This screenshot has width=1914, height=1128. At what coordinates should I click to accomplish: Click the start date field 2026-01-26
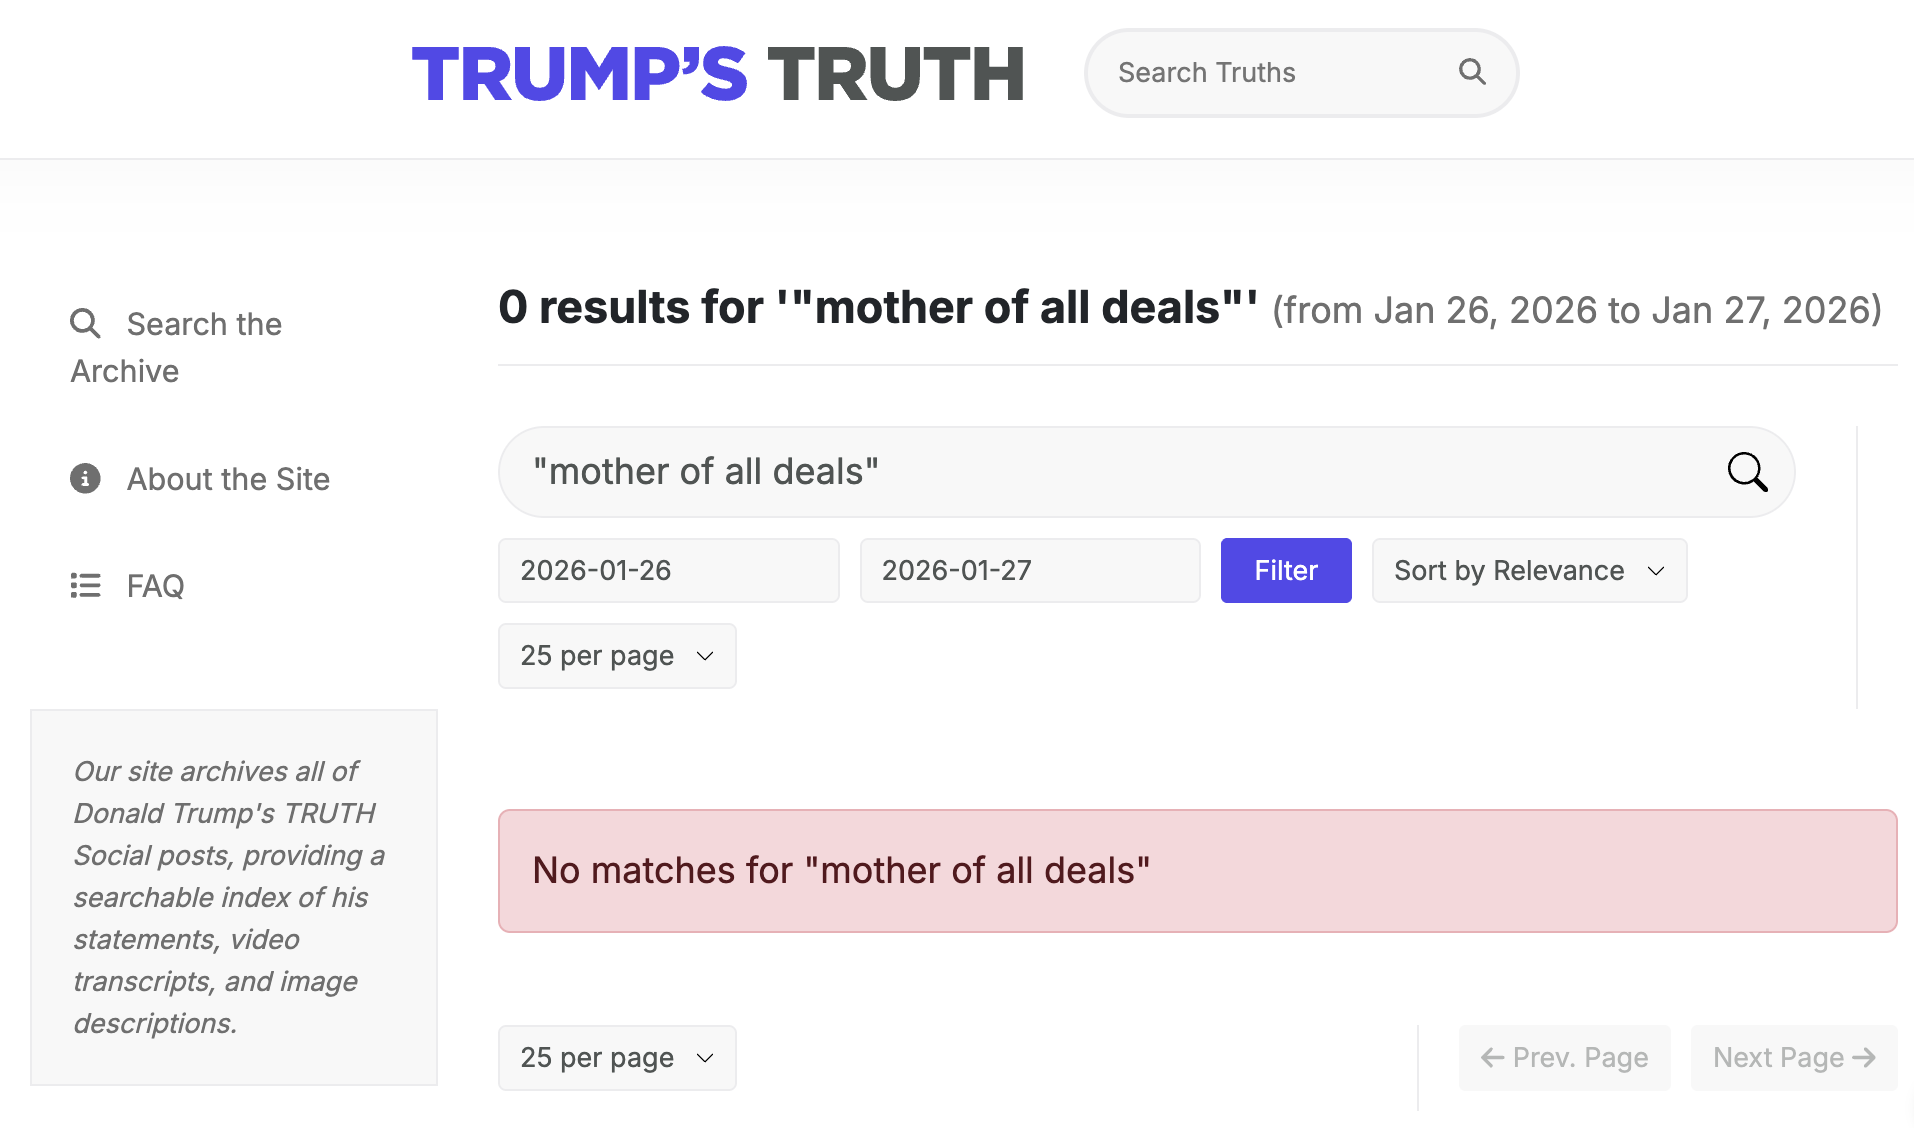click(668, 571)
